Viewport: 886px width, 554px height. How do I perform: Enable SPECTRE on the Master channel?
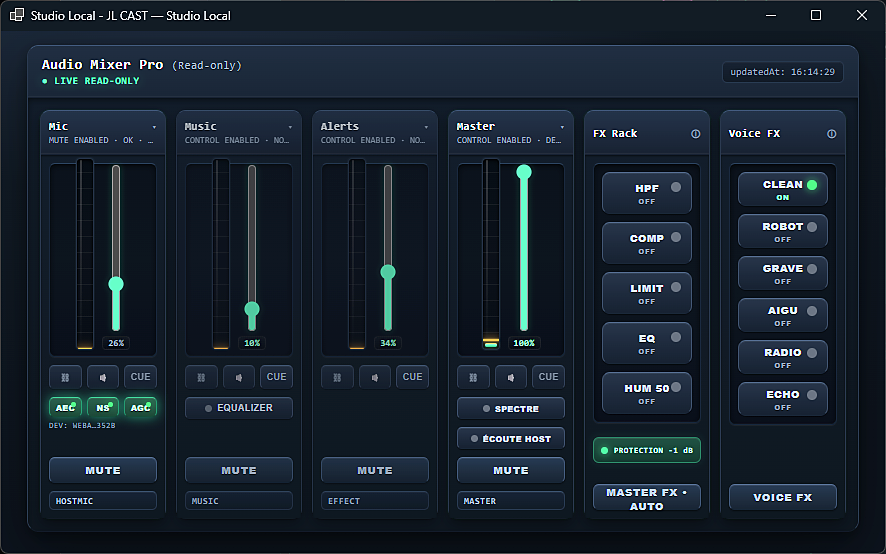coord(511,409)
